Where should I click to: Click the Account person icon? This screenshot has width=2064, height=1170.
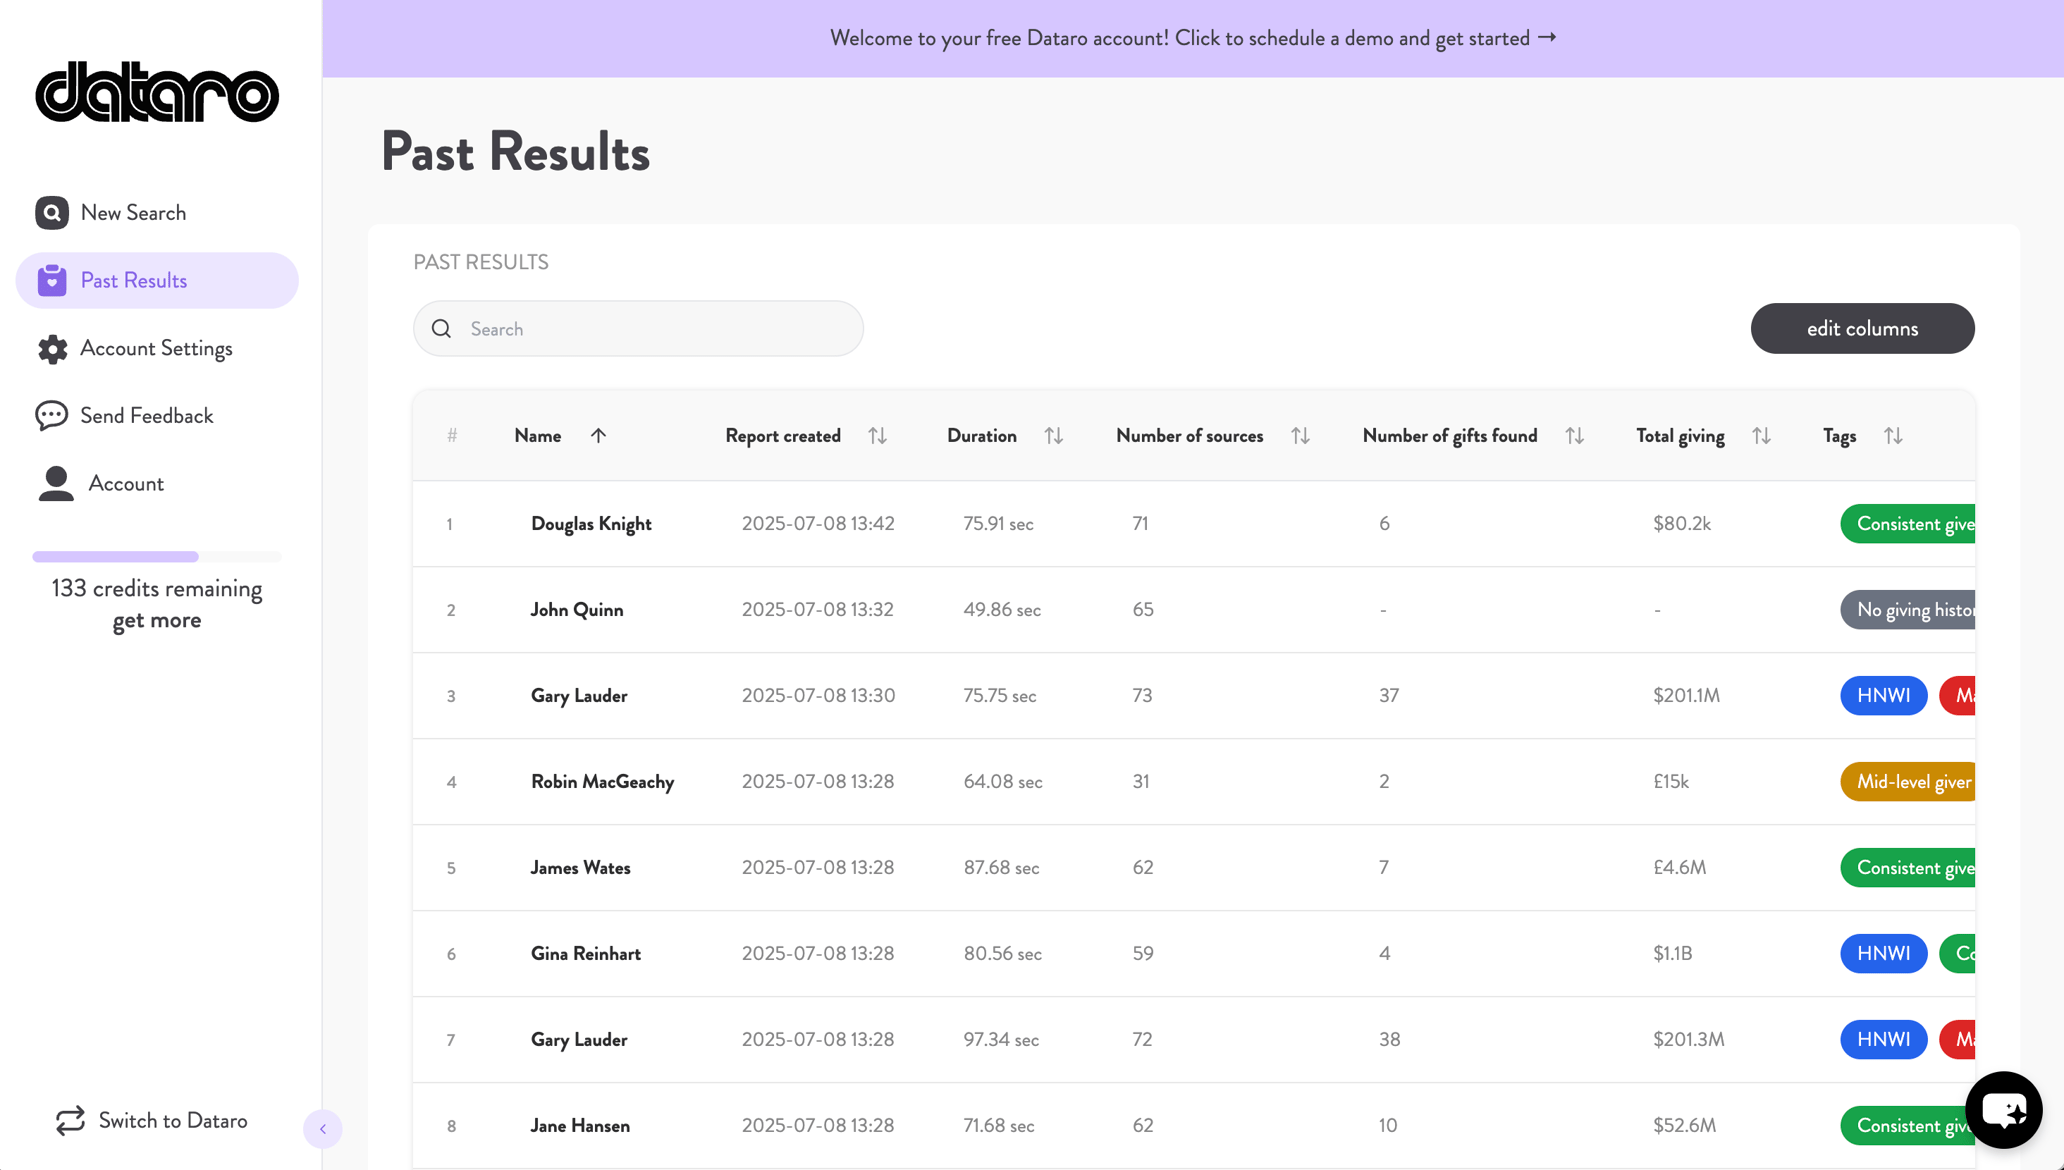56,483
